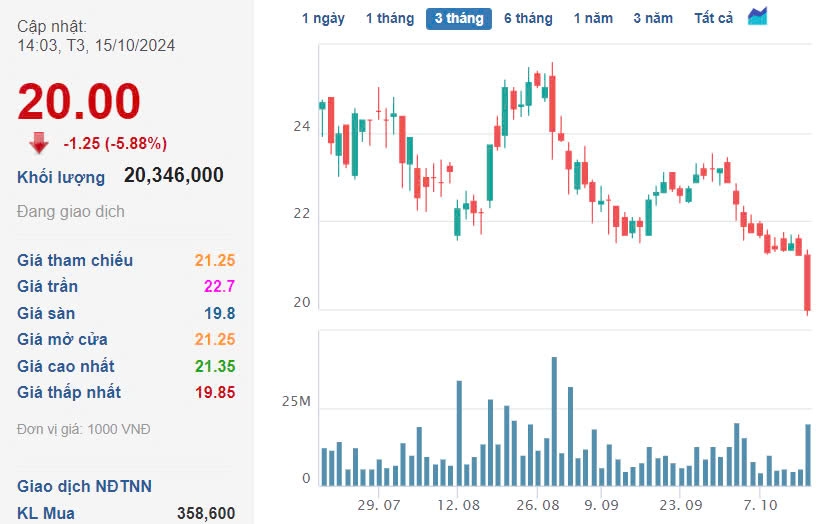
Task: Click the 29. 07 date axis label
Action: [379, 505]
